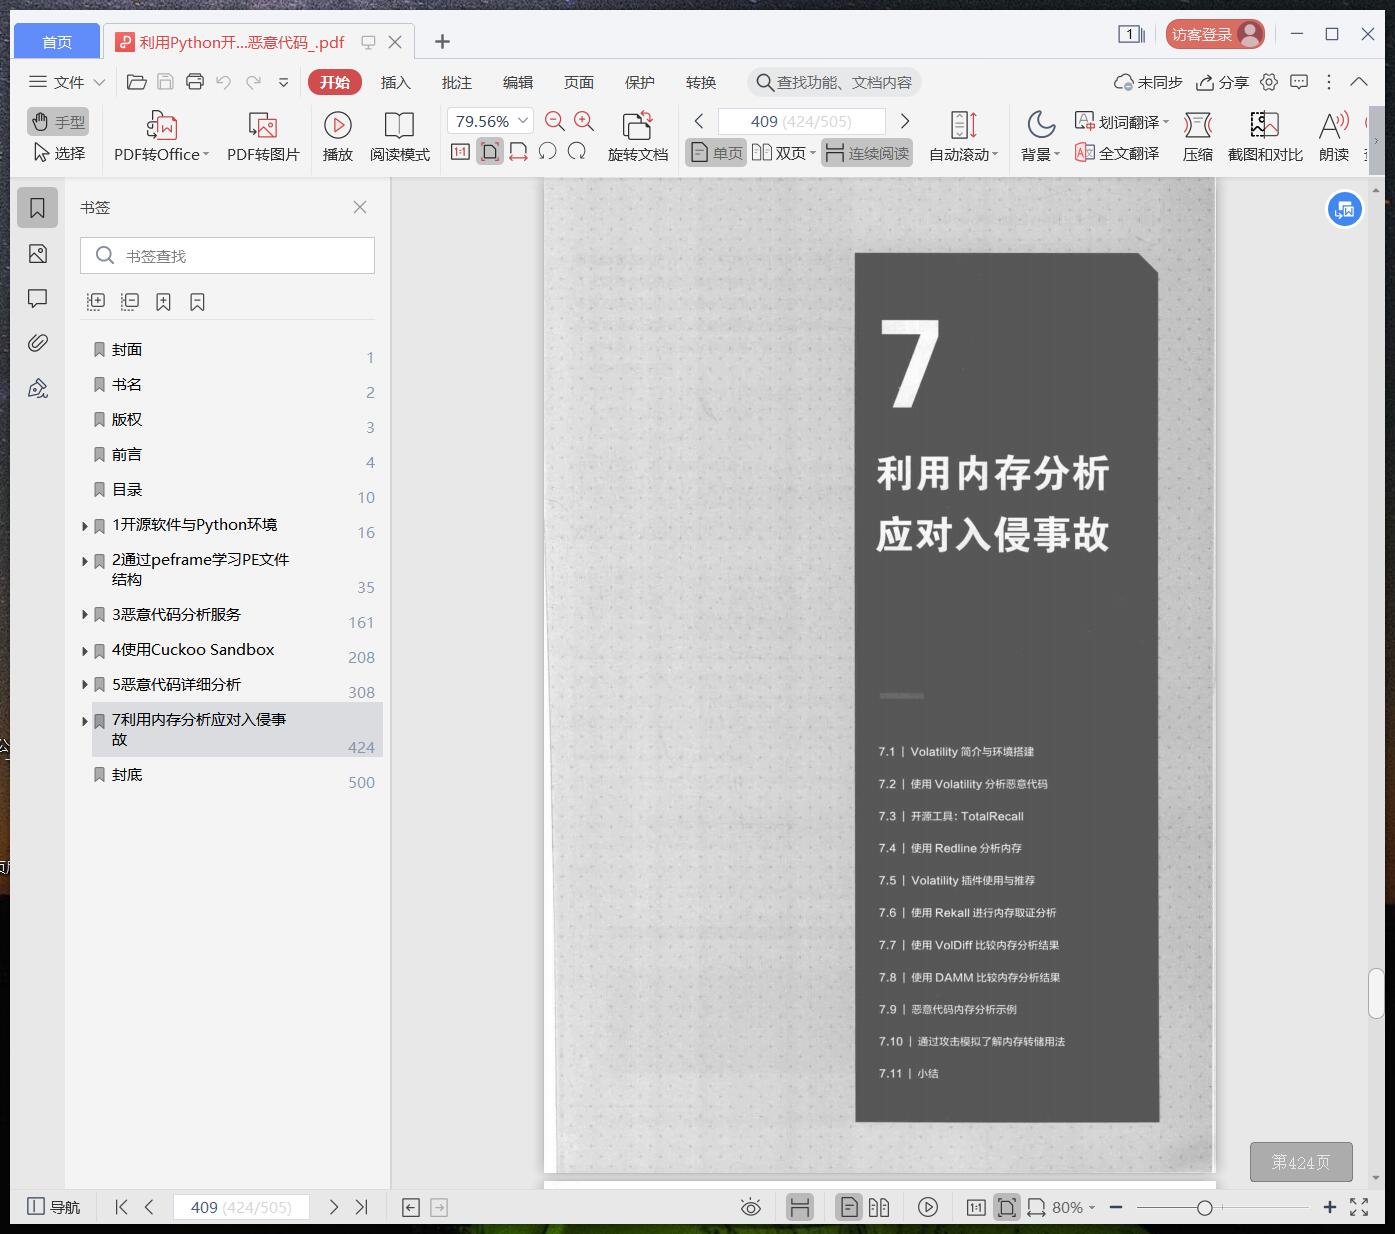Open the 文件 menu

tap(67, 82)
